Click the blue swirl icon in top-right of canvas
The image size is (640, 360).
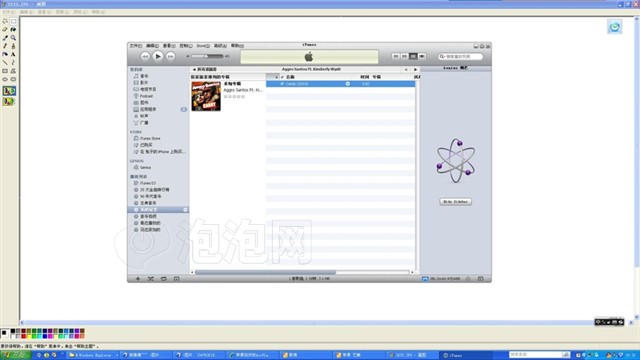pos(615,27)
